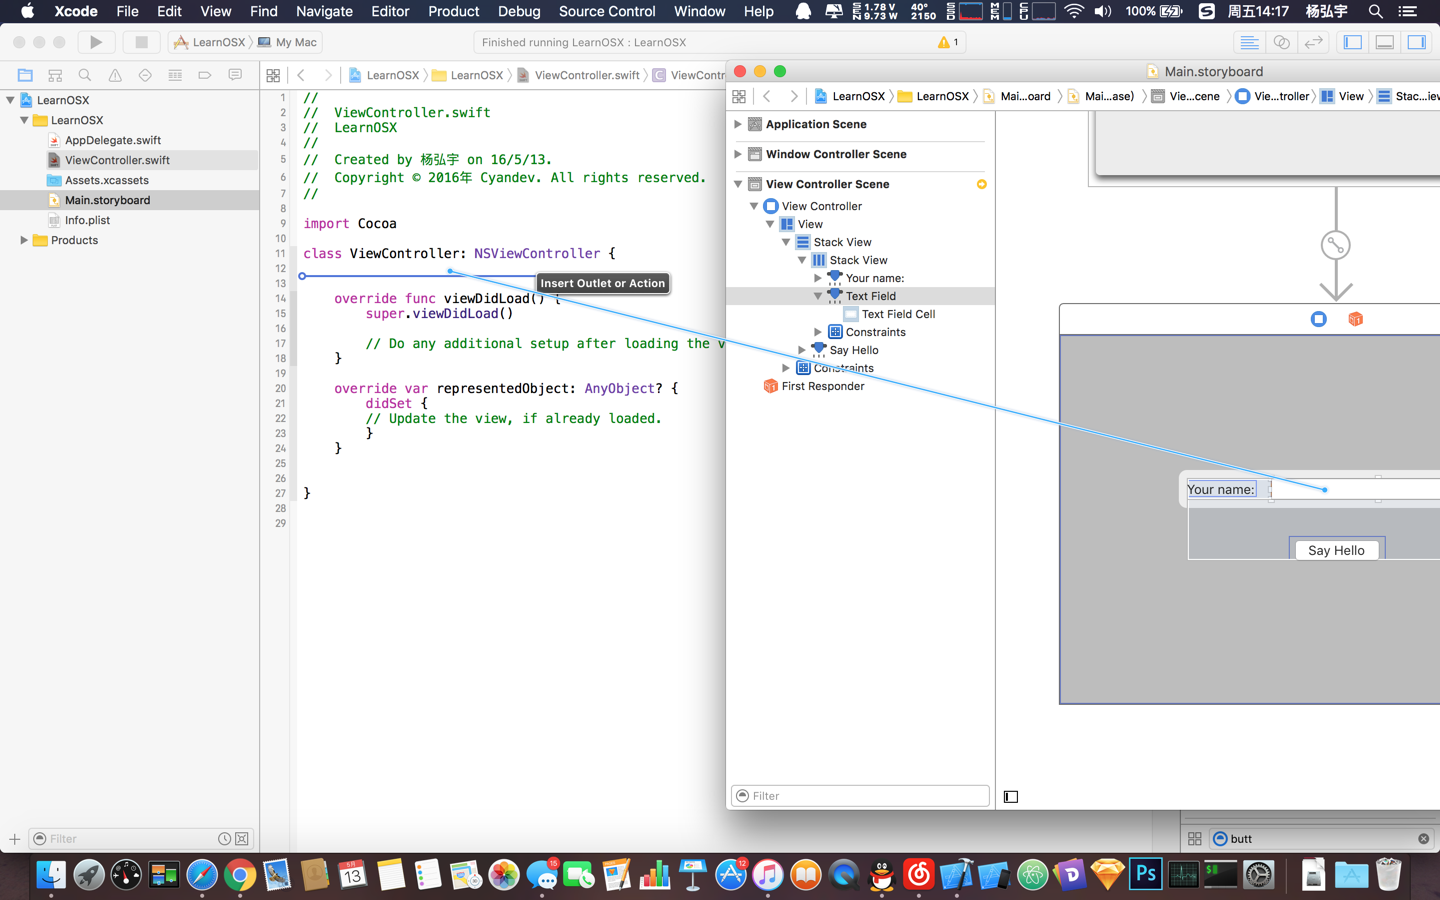This screenshot has height=900, width=1440.
Task: Toggle the debug area visibility
Action: click(1385, 42)
